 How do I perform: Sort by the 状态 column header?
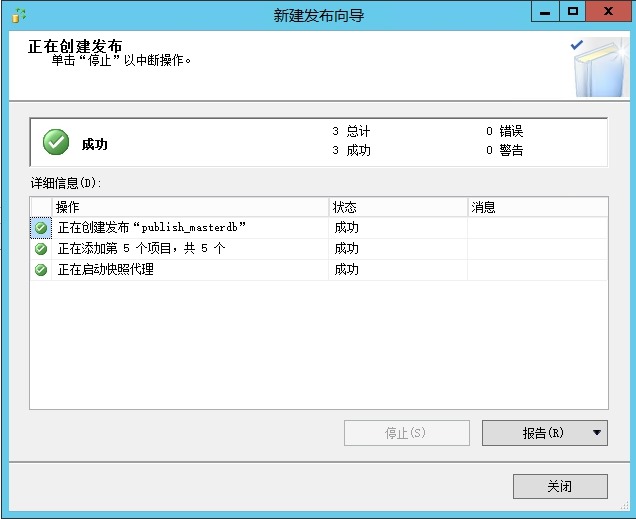tap(398, 207)
